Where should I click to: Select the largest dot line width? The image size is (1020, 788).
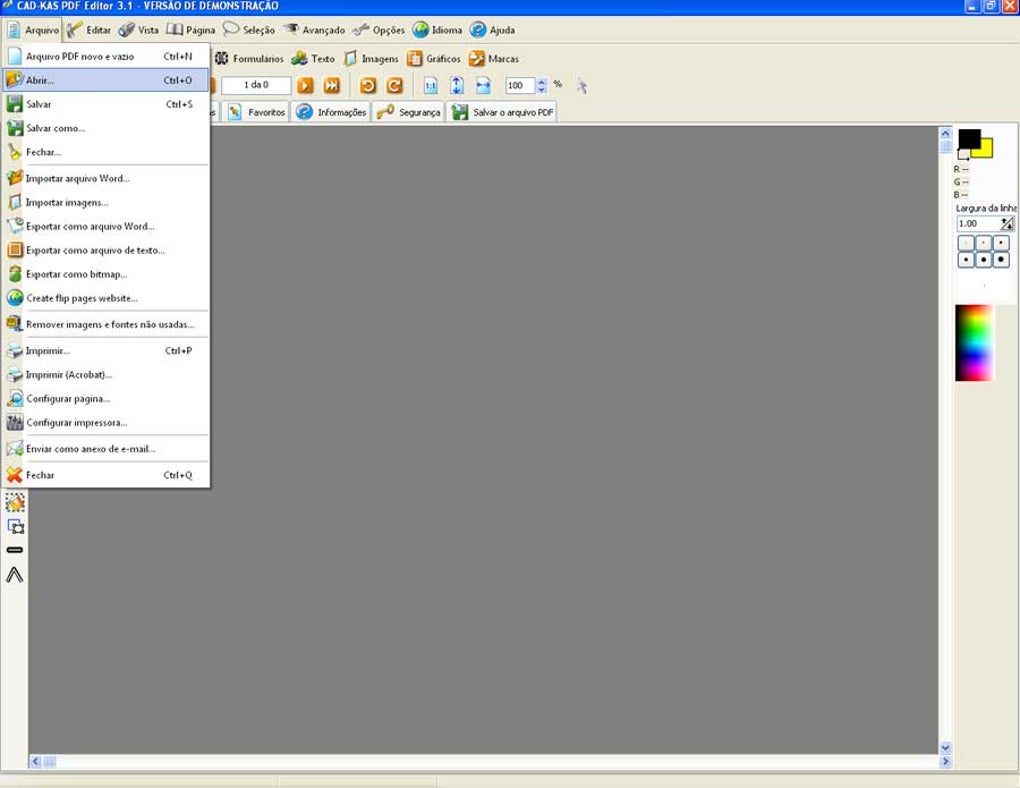pos(1000,260)
